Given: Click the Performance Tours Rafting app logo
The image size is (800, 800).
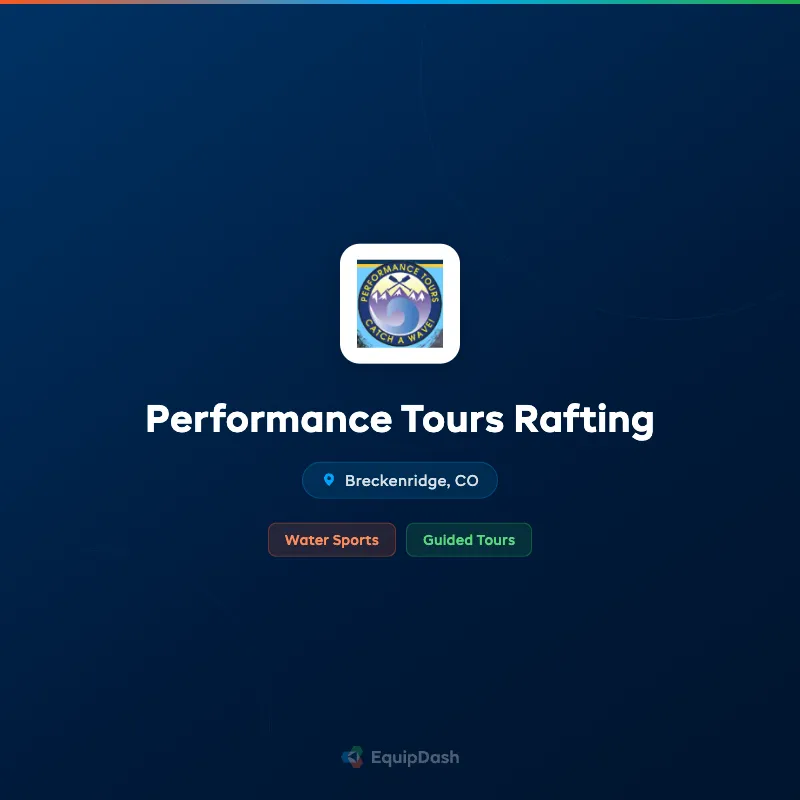Looking at the screenshot, I should point(400,301).
